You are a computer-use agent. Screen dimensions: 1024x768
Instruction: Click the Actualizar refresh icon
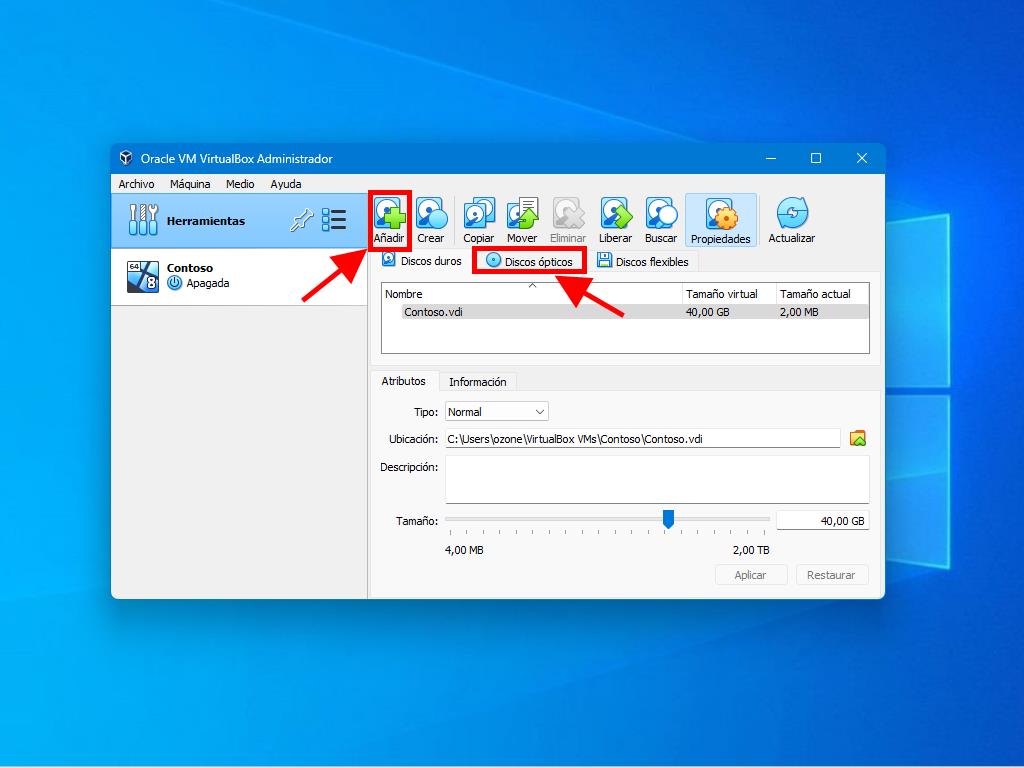pyautogui.click(x=791, y=220)
